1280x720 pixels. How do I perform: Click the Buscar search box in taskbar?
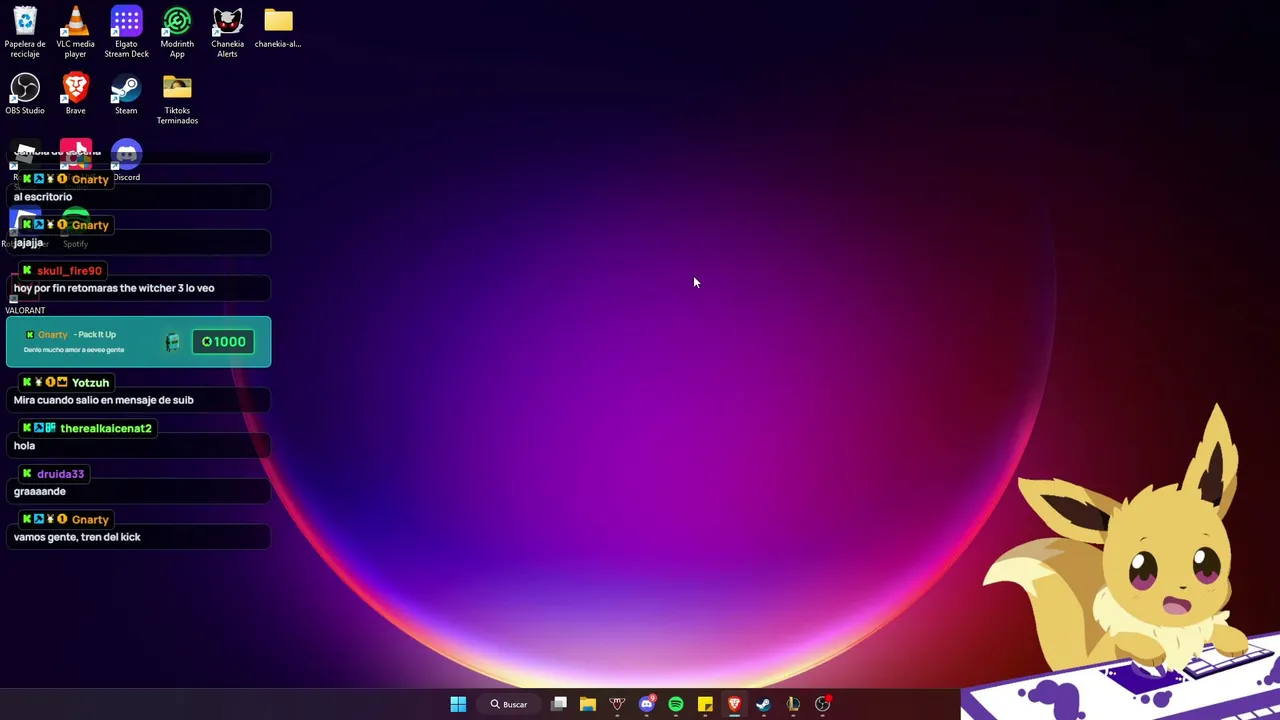(509, 704)
